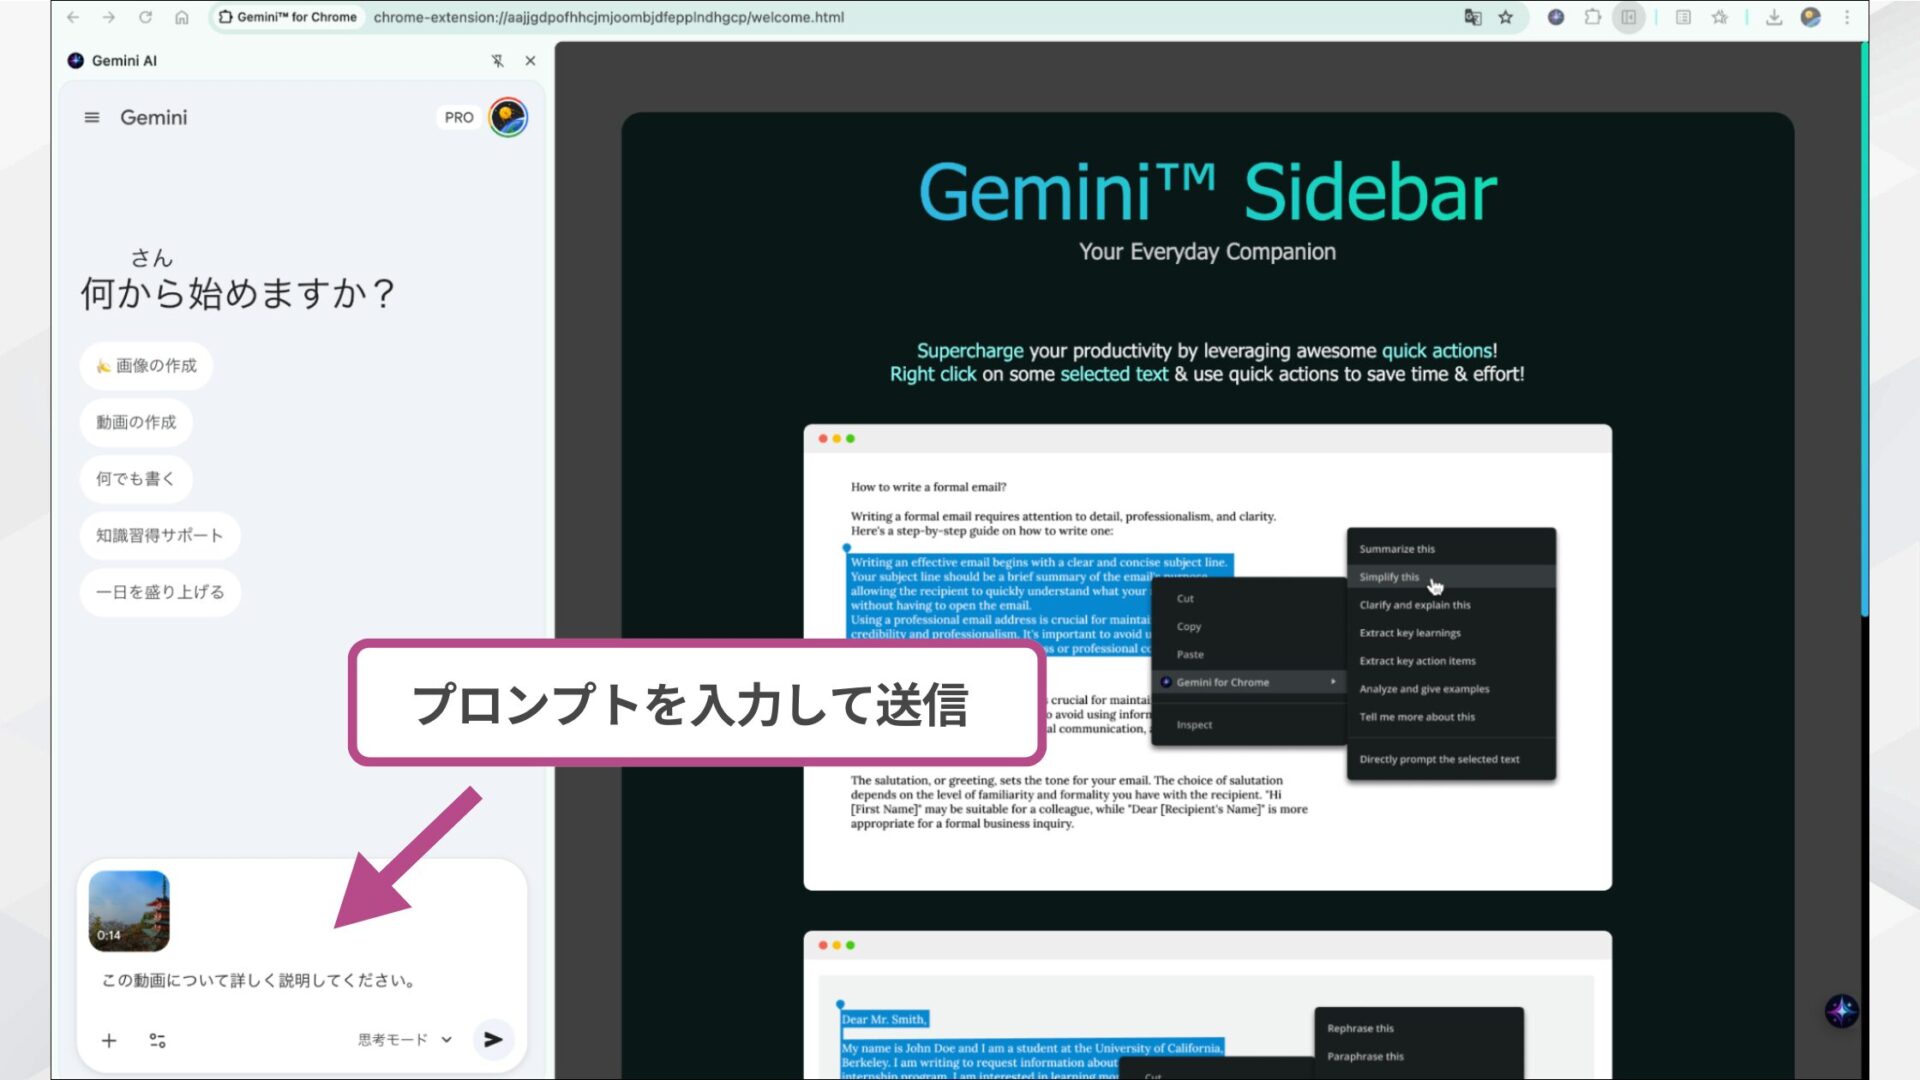Open the tools settings icon beside plus
Image resolution: width=1920 pixels, height=1080 pixels.
(157, 1040)
